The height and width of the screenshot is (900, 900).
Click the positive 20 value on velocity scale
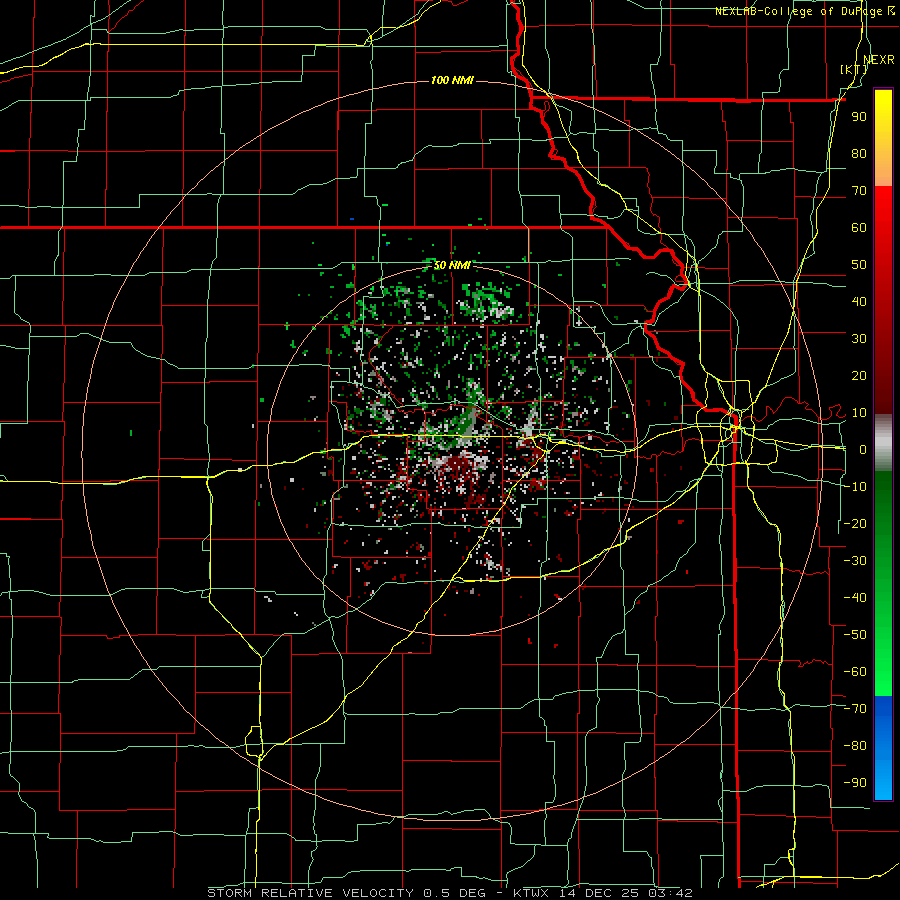point(859,375)
